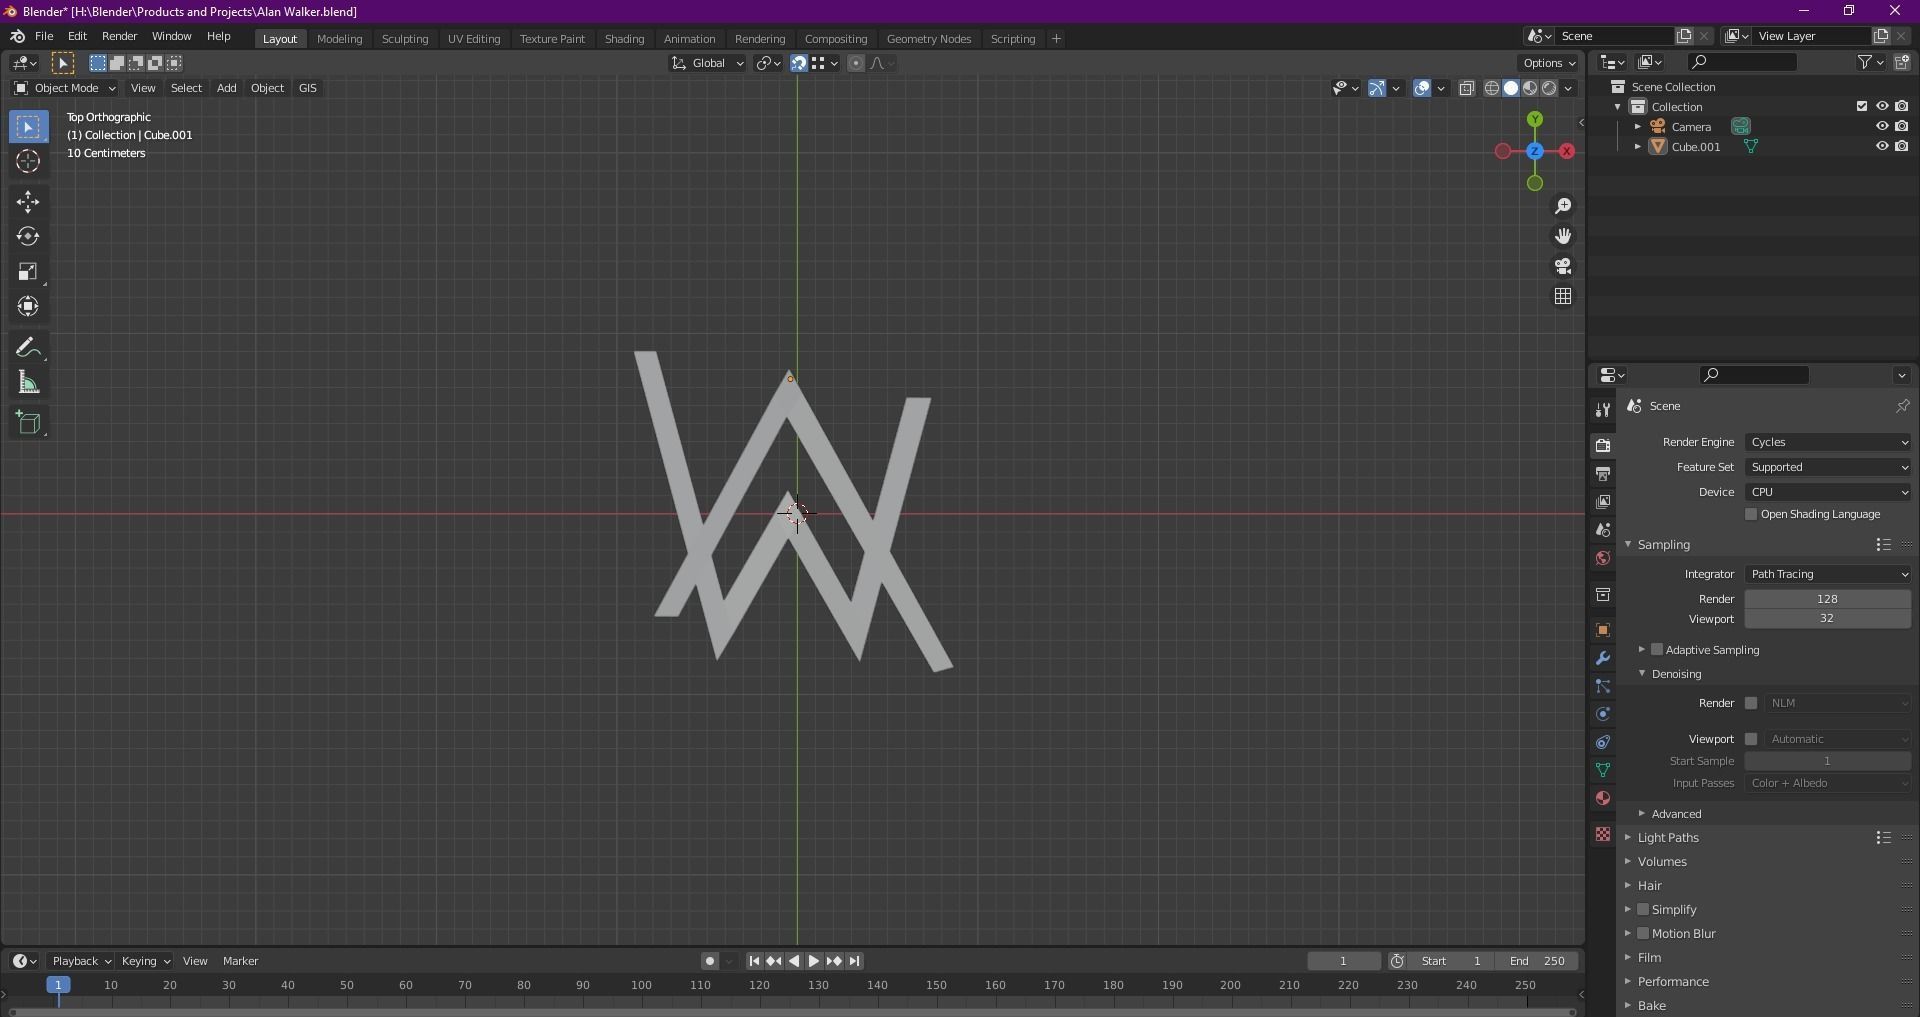Open the Integrator Path Tracing dropdown
Viewport: 1920px width, 1017px height.
1828,574
